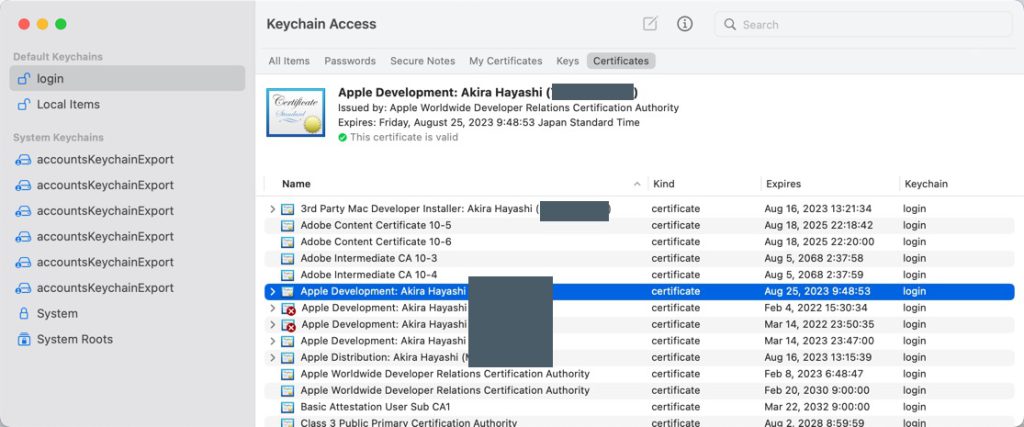Expand the selected Apple Development certificate row
This screenshot has width=1024, height=427.
(x=272, y=291)
